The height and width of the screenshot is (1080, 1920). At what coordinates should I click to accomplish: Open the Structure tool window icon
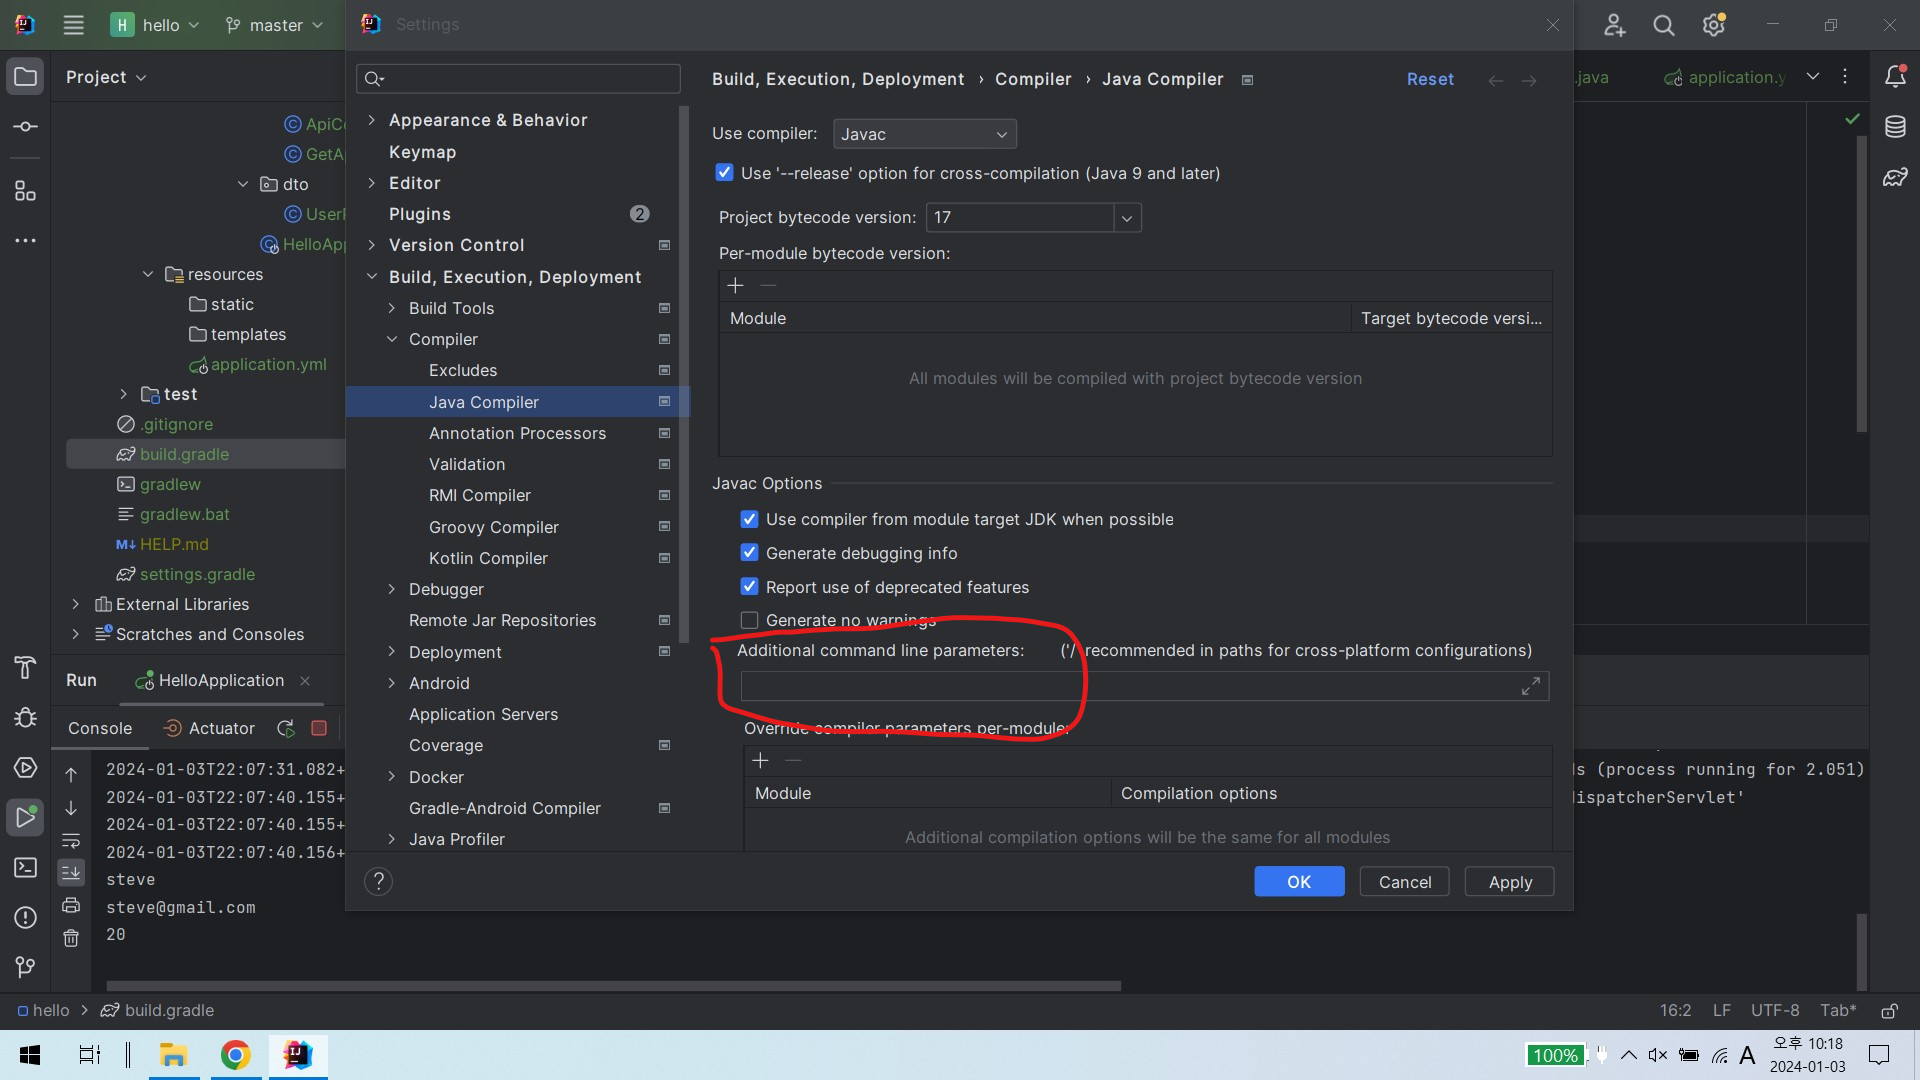[x=25, y=190]
